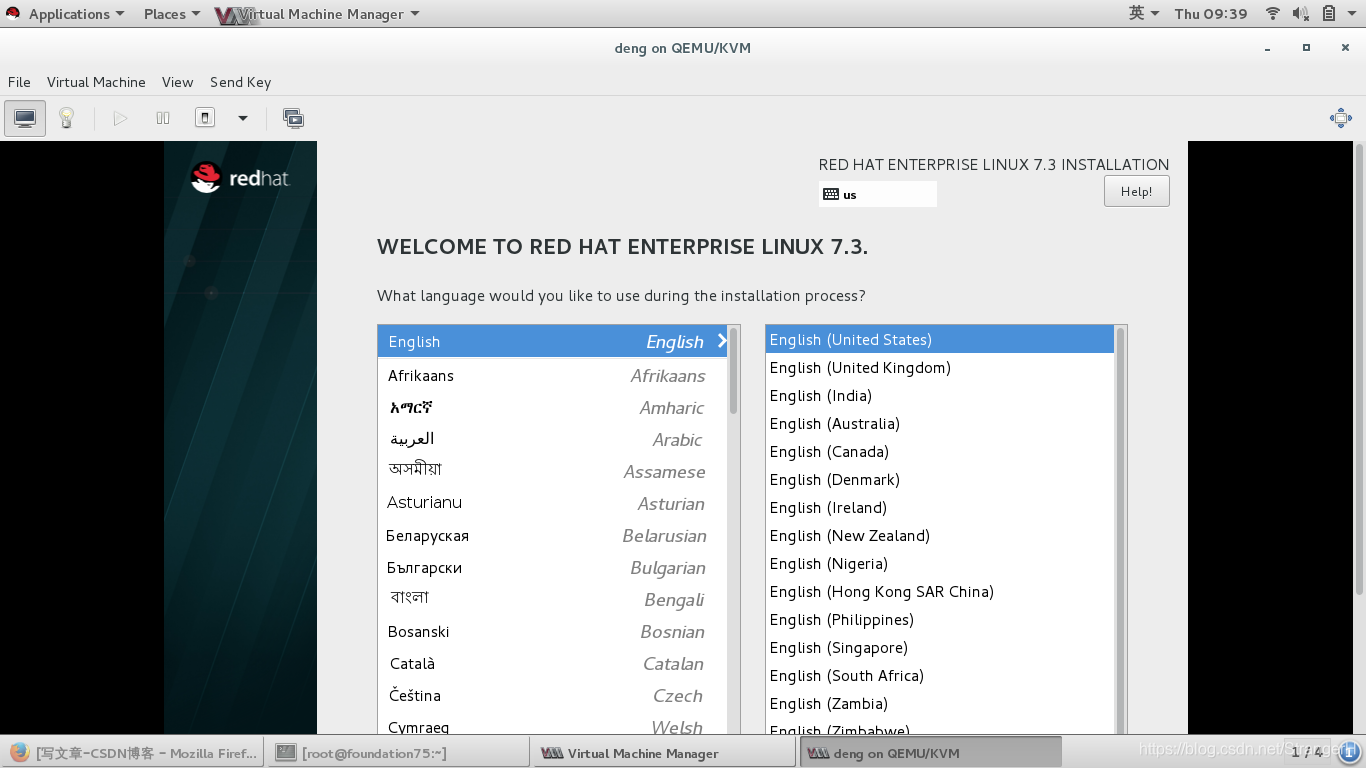Screen dimensions: 1366x768
Task: Switch to Virtual Machine Manager in taskbar
Action: click(x=664, y=753)
